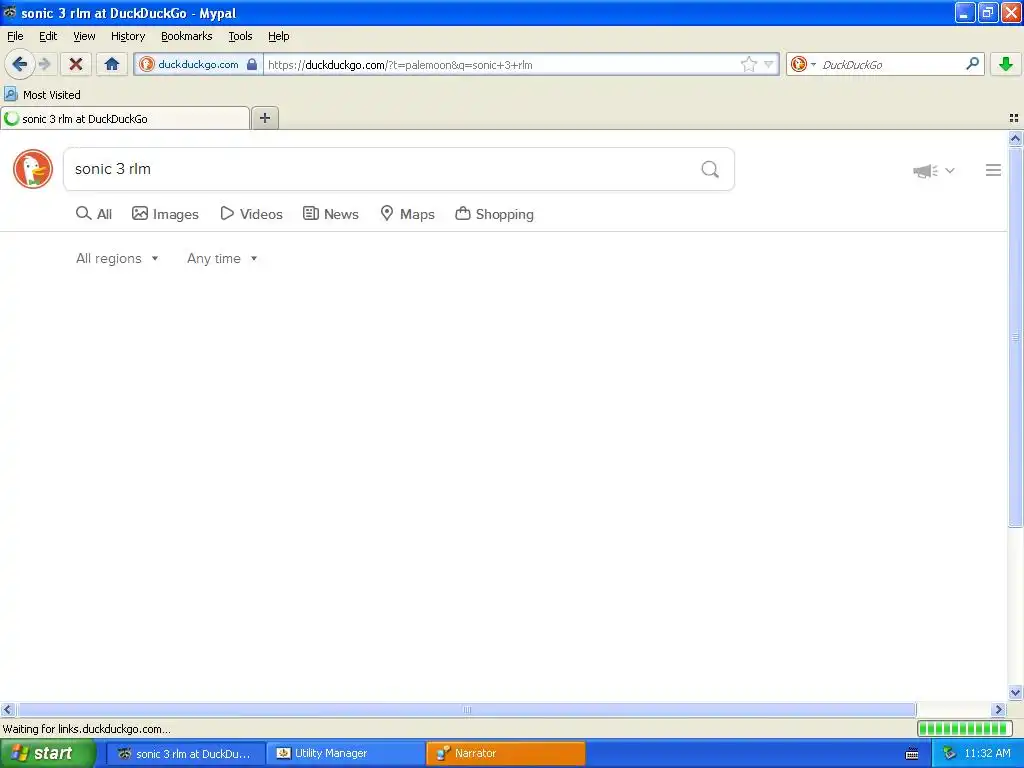Image resolution: width=1024 pixels, height=768 pixels.
Task: Open the DuckDuckGo hamburger menu
Action: (x=993, y=170)
